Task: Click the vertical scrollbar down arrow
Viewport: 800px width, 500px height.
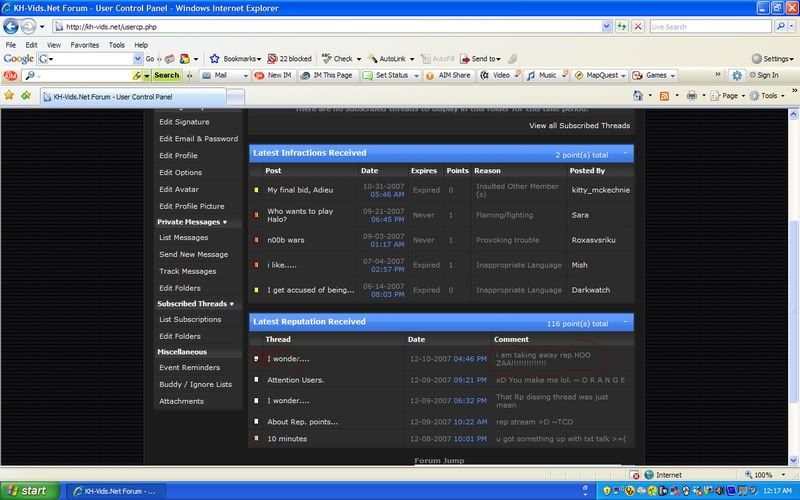Action: coord(791,458)
